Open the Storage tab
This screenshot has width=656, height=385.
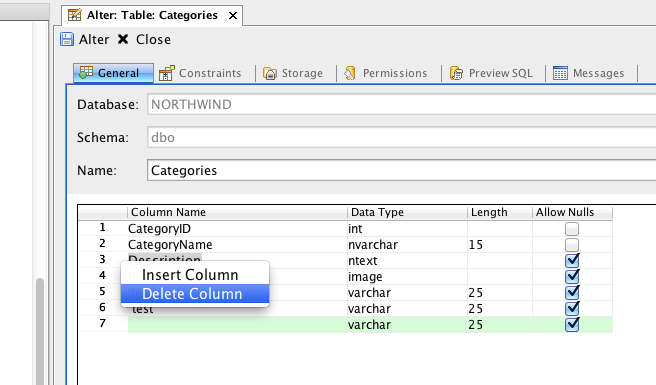pos(293,73)
